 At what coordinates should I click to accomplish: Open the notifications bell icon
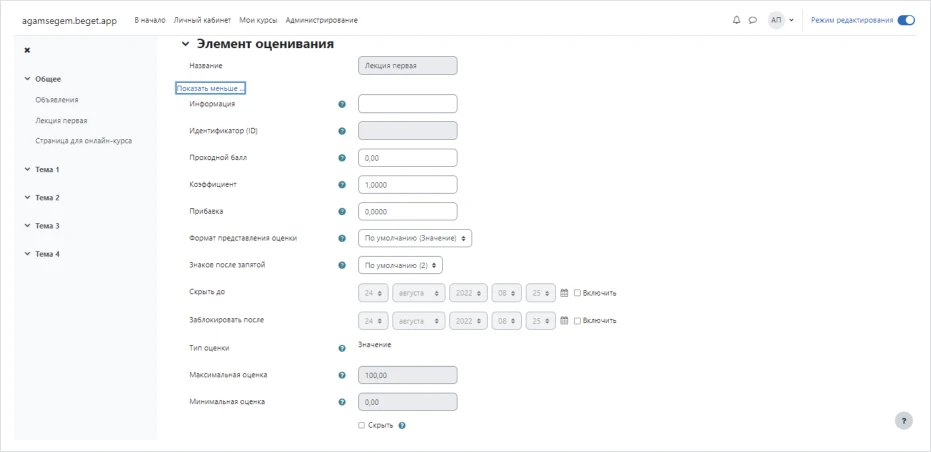point(737,20)
